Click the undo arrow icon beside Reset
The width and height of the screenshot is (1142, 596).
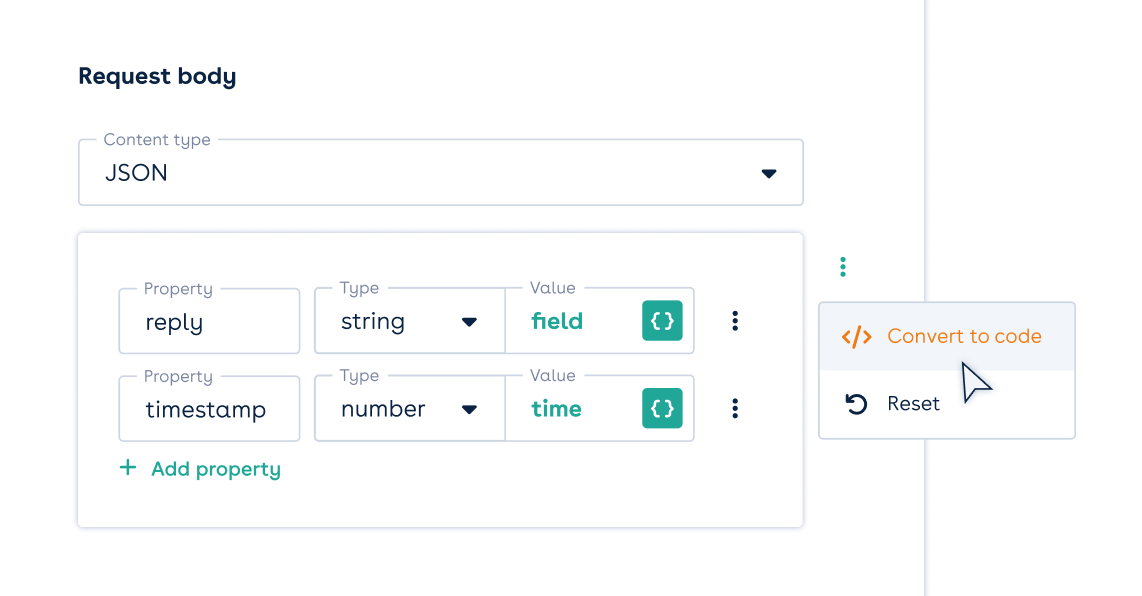pyautogui.click(x=857, y=403)
